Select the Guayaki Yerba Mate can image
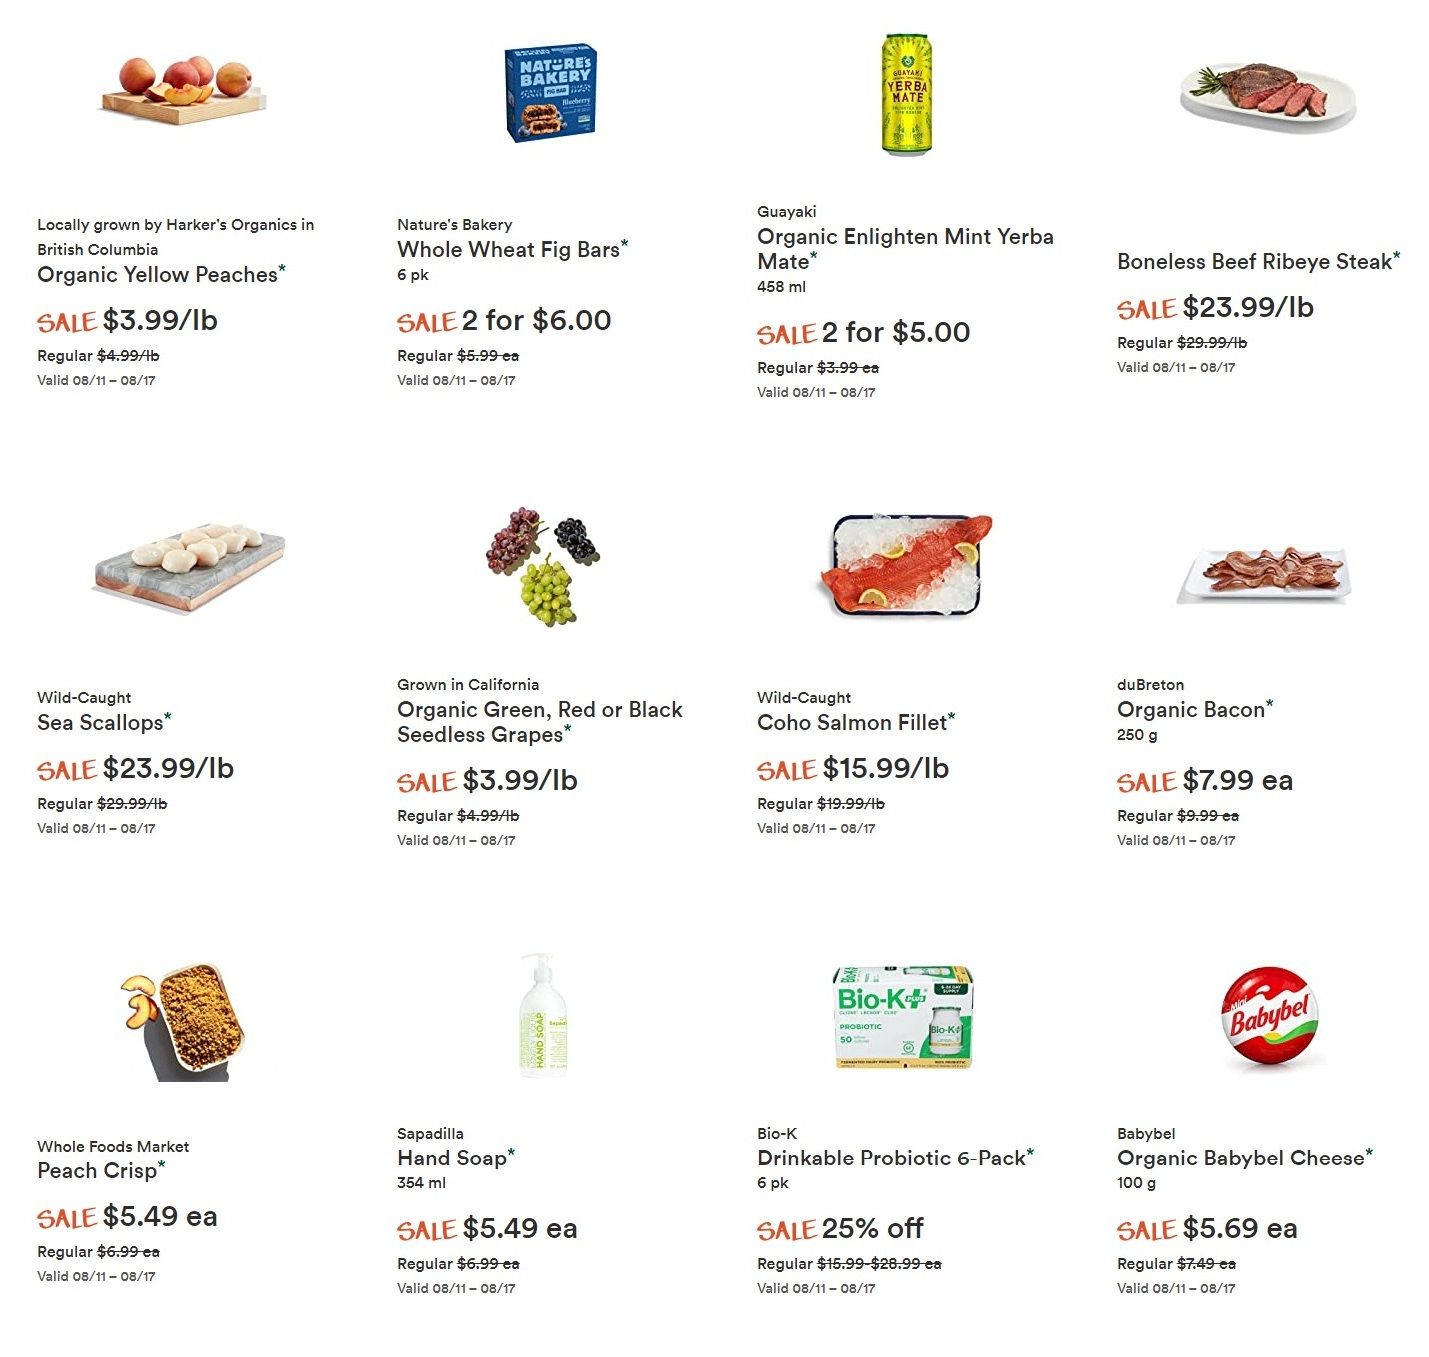1429x1357 pixels. click(907, 94)
